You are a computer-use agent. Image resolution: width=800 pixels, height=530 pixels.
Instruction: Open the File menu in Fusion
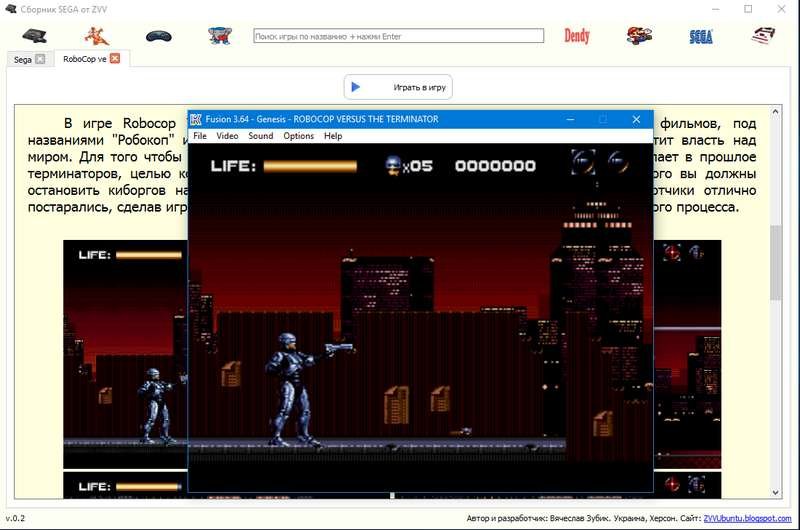tap(200, 136)
